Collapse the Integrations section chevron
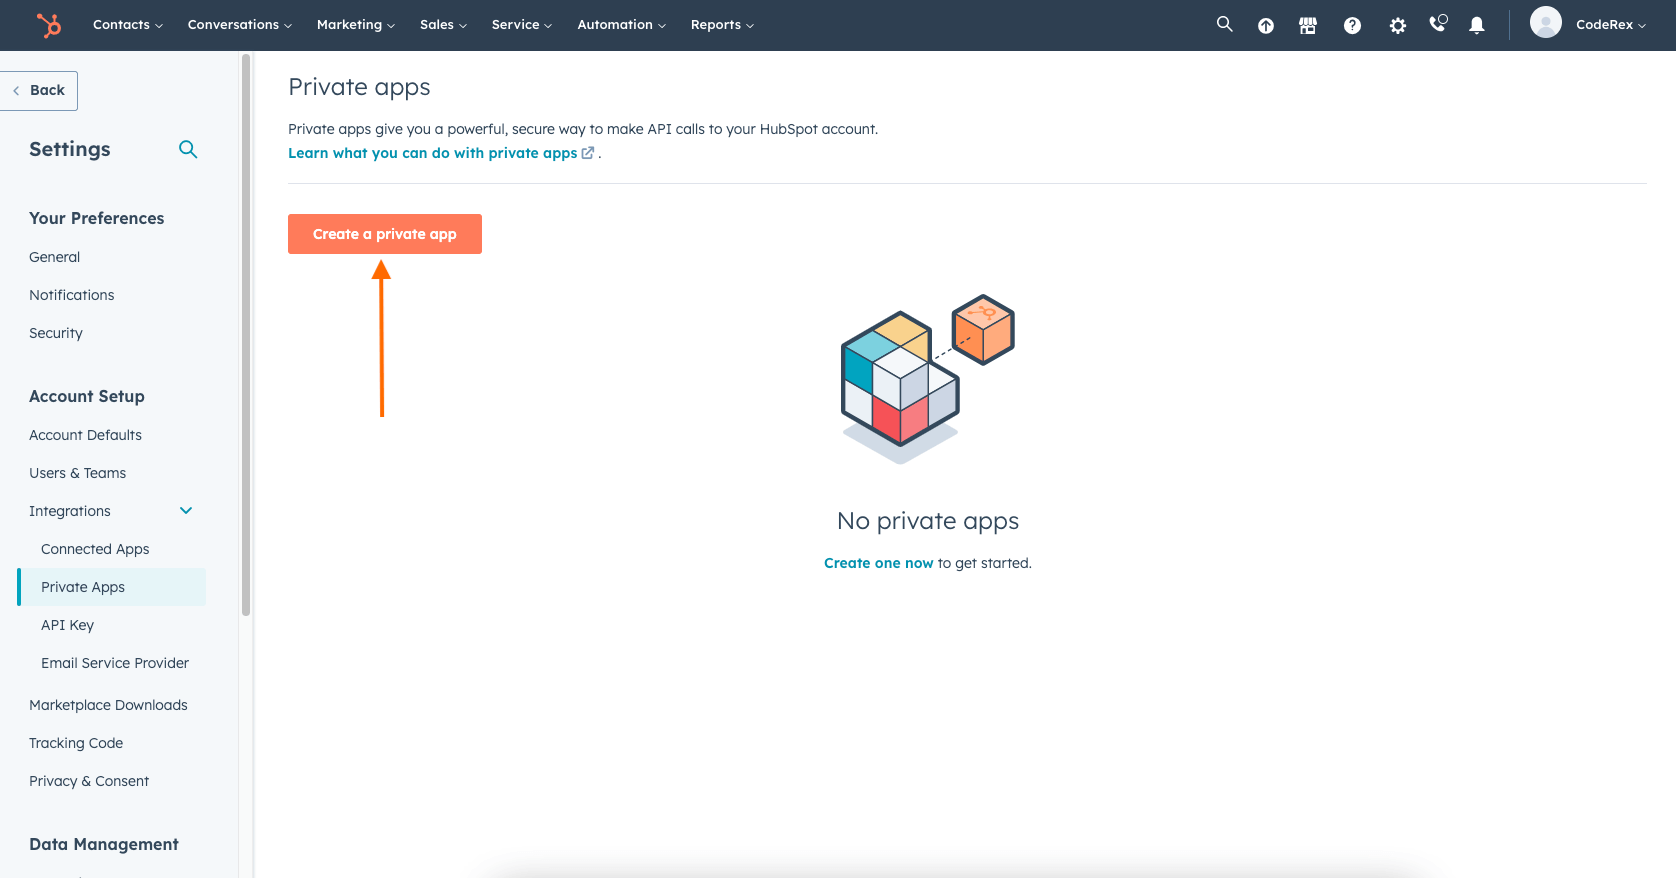The height and width of the screenshot is (878, 1676). pos(186,511)
